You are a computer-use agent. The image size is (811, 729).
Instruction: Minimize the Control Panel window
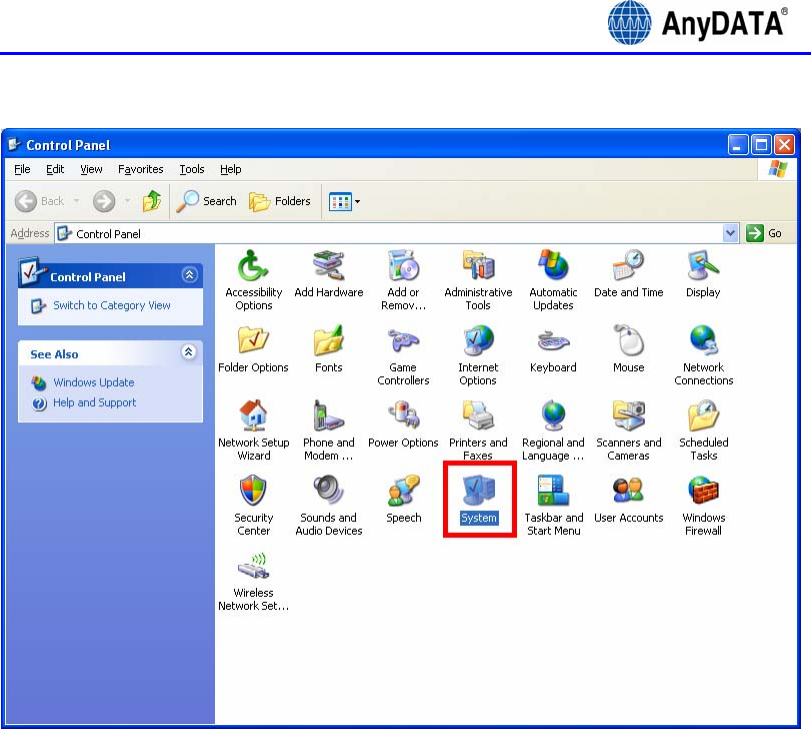pyautogui.click(x=738, y=145)
